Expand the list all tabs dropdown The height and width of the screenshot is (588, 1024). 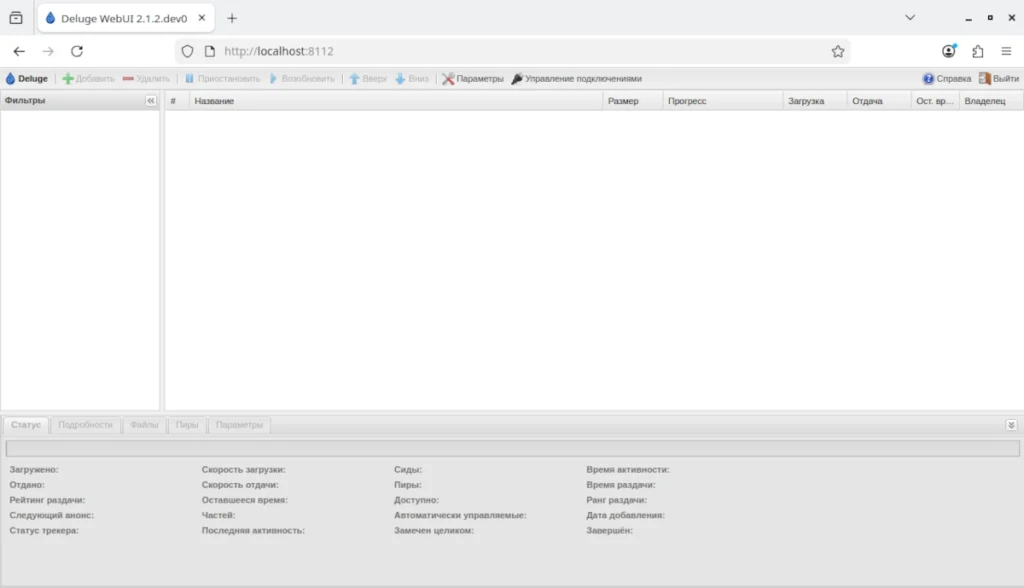click(x=910, y=18)
